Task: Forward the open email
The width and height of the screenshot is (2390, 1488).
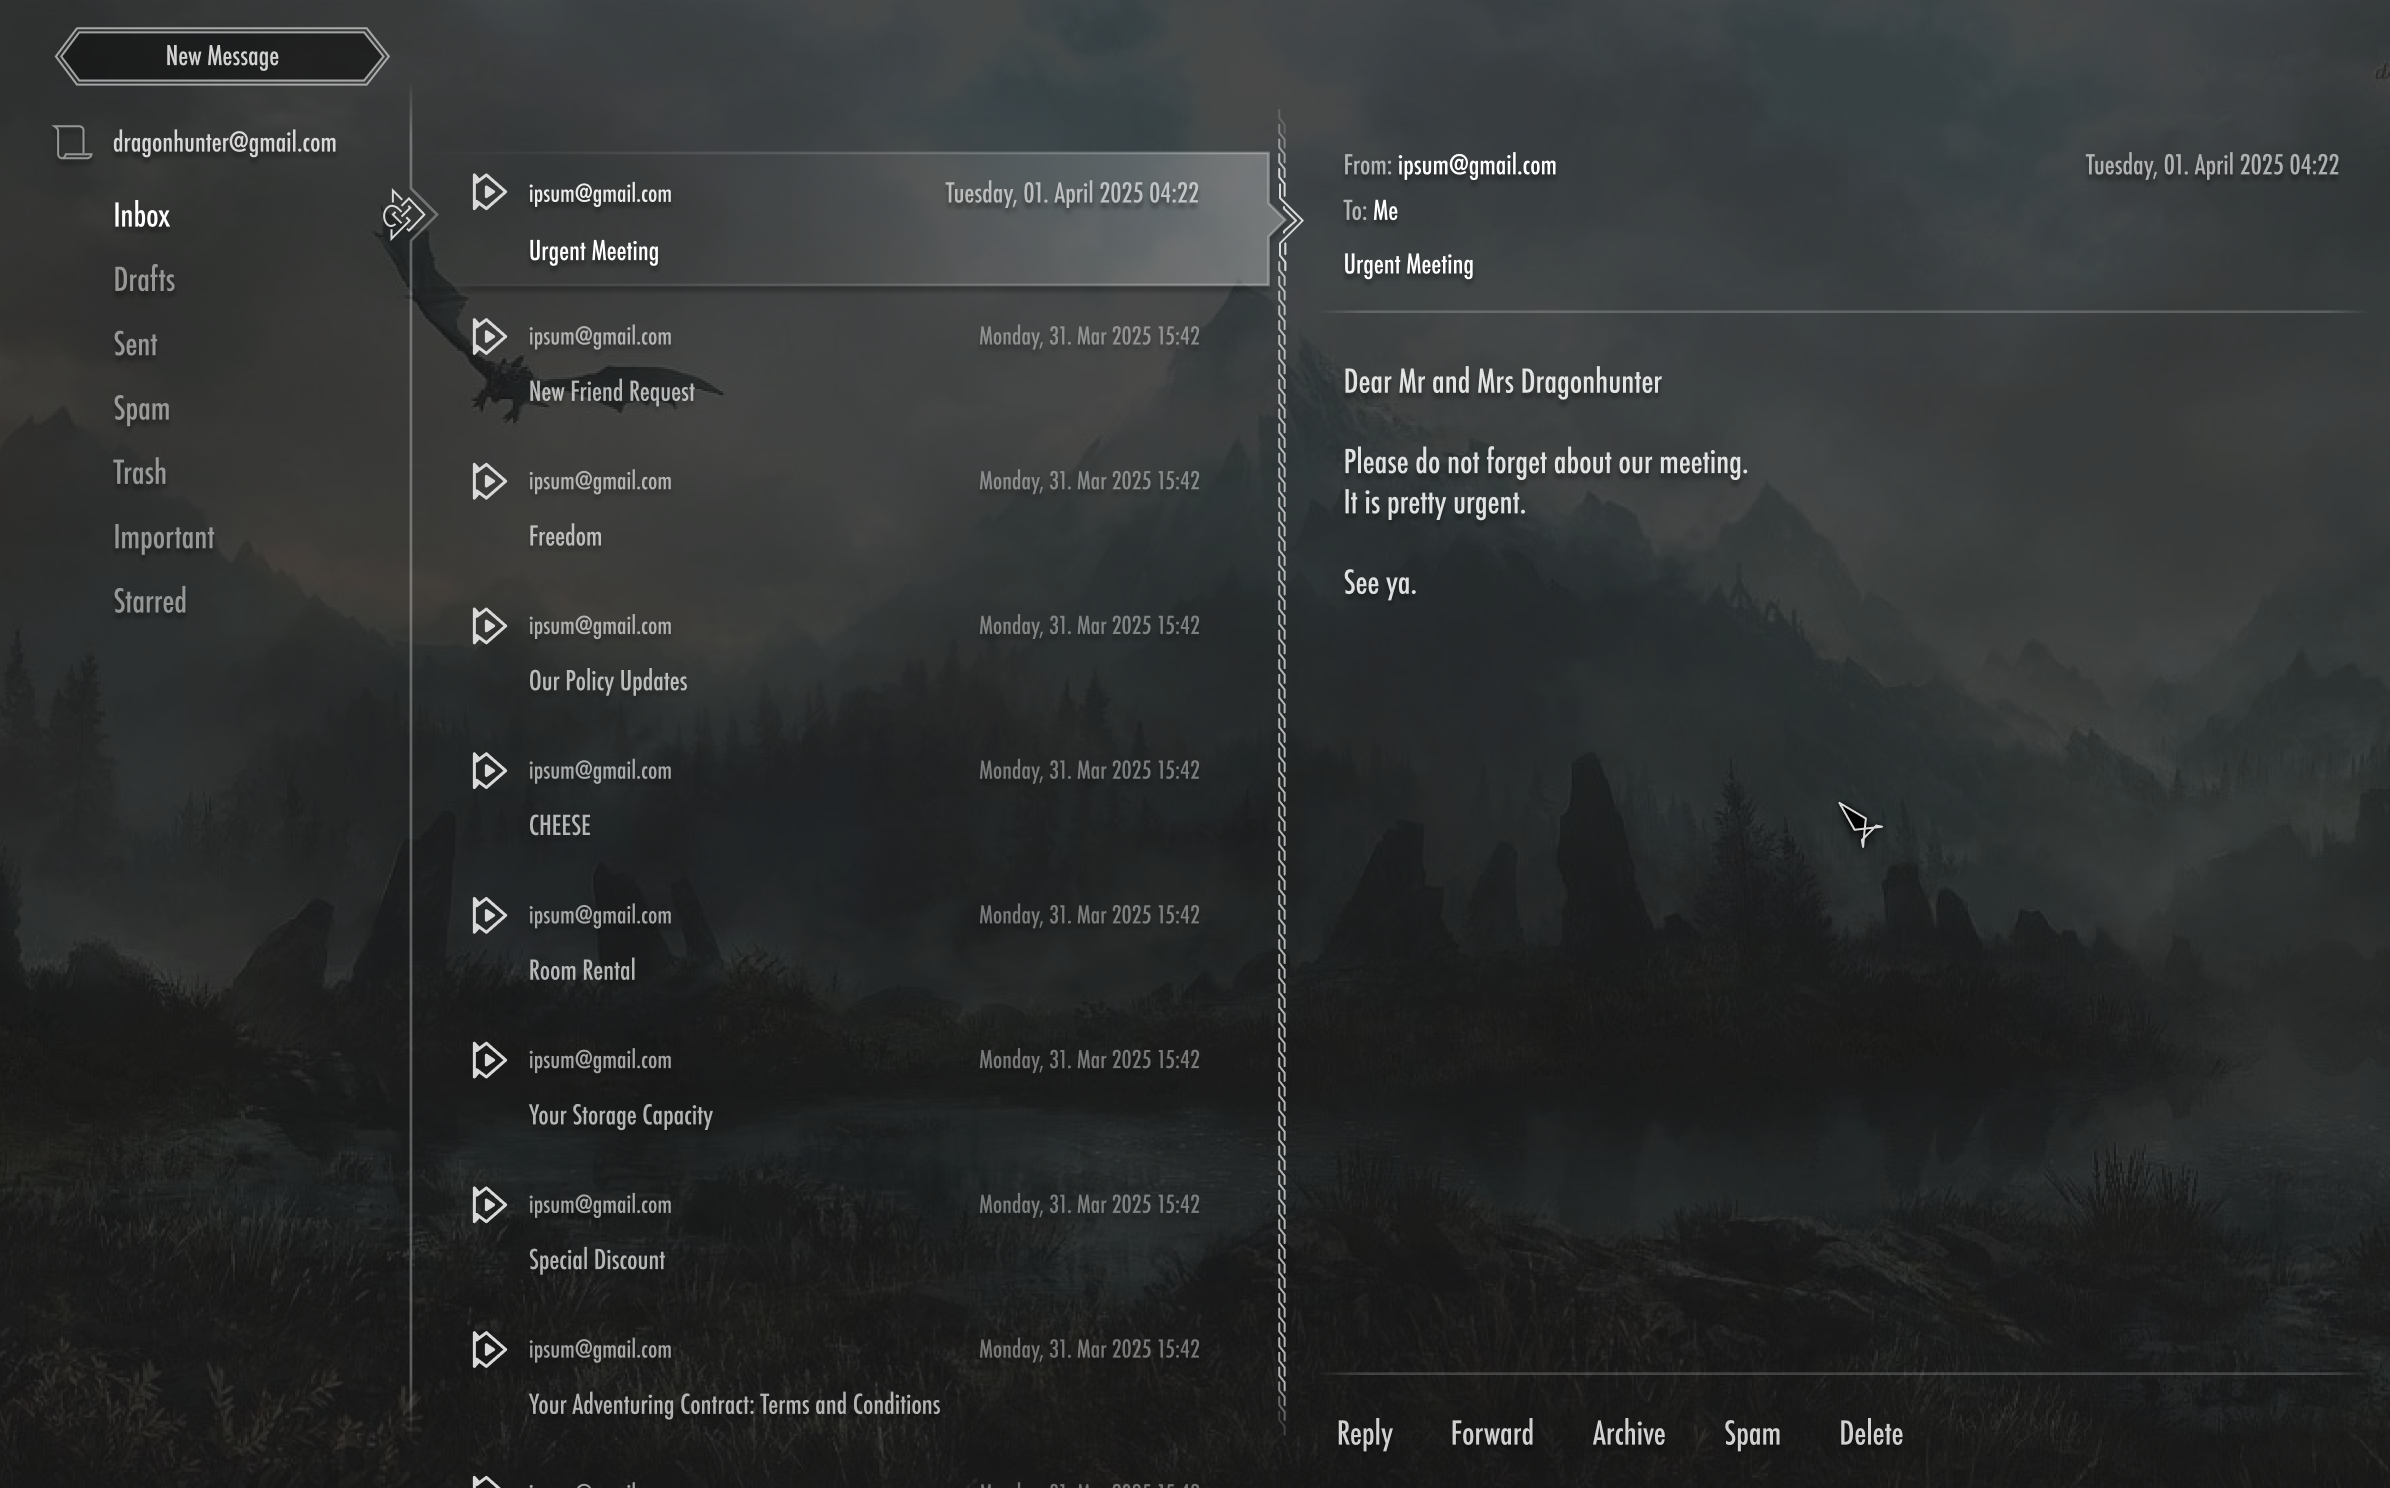Action: [x=1491, y=1434]
